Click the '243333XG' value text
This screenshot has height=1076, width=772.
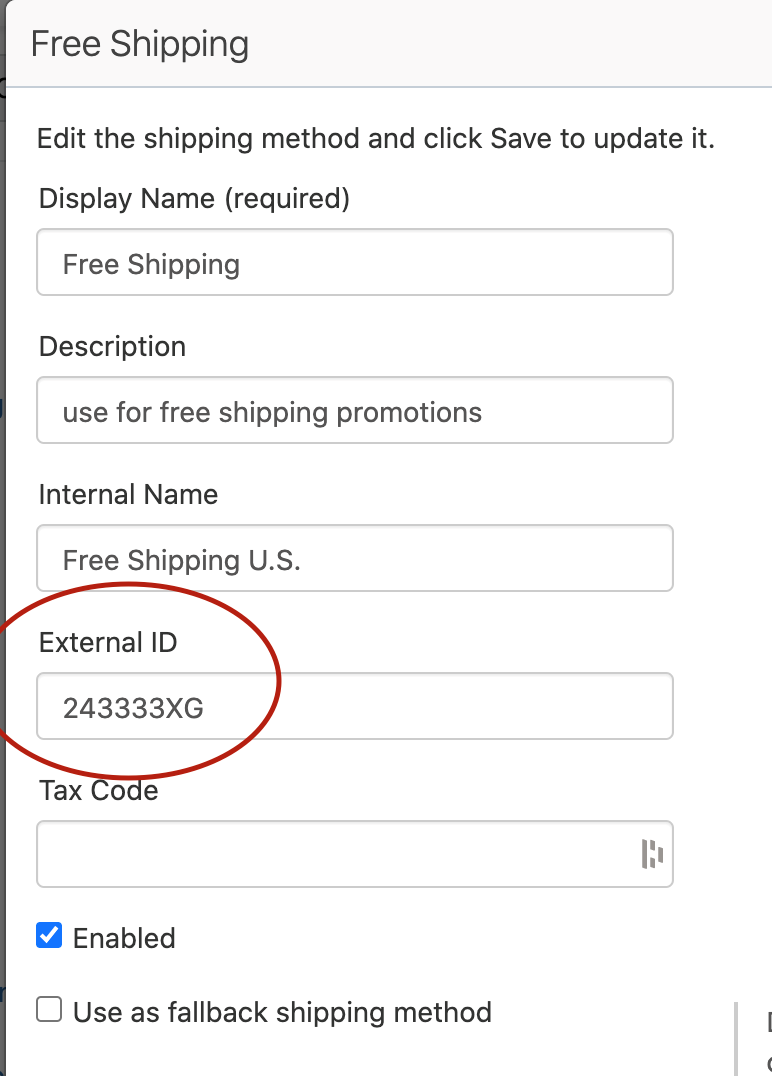[133, 708]
